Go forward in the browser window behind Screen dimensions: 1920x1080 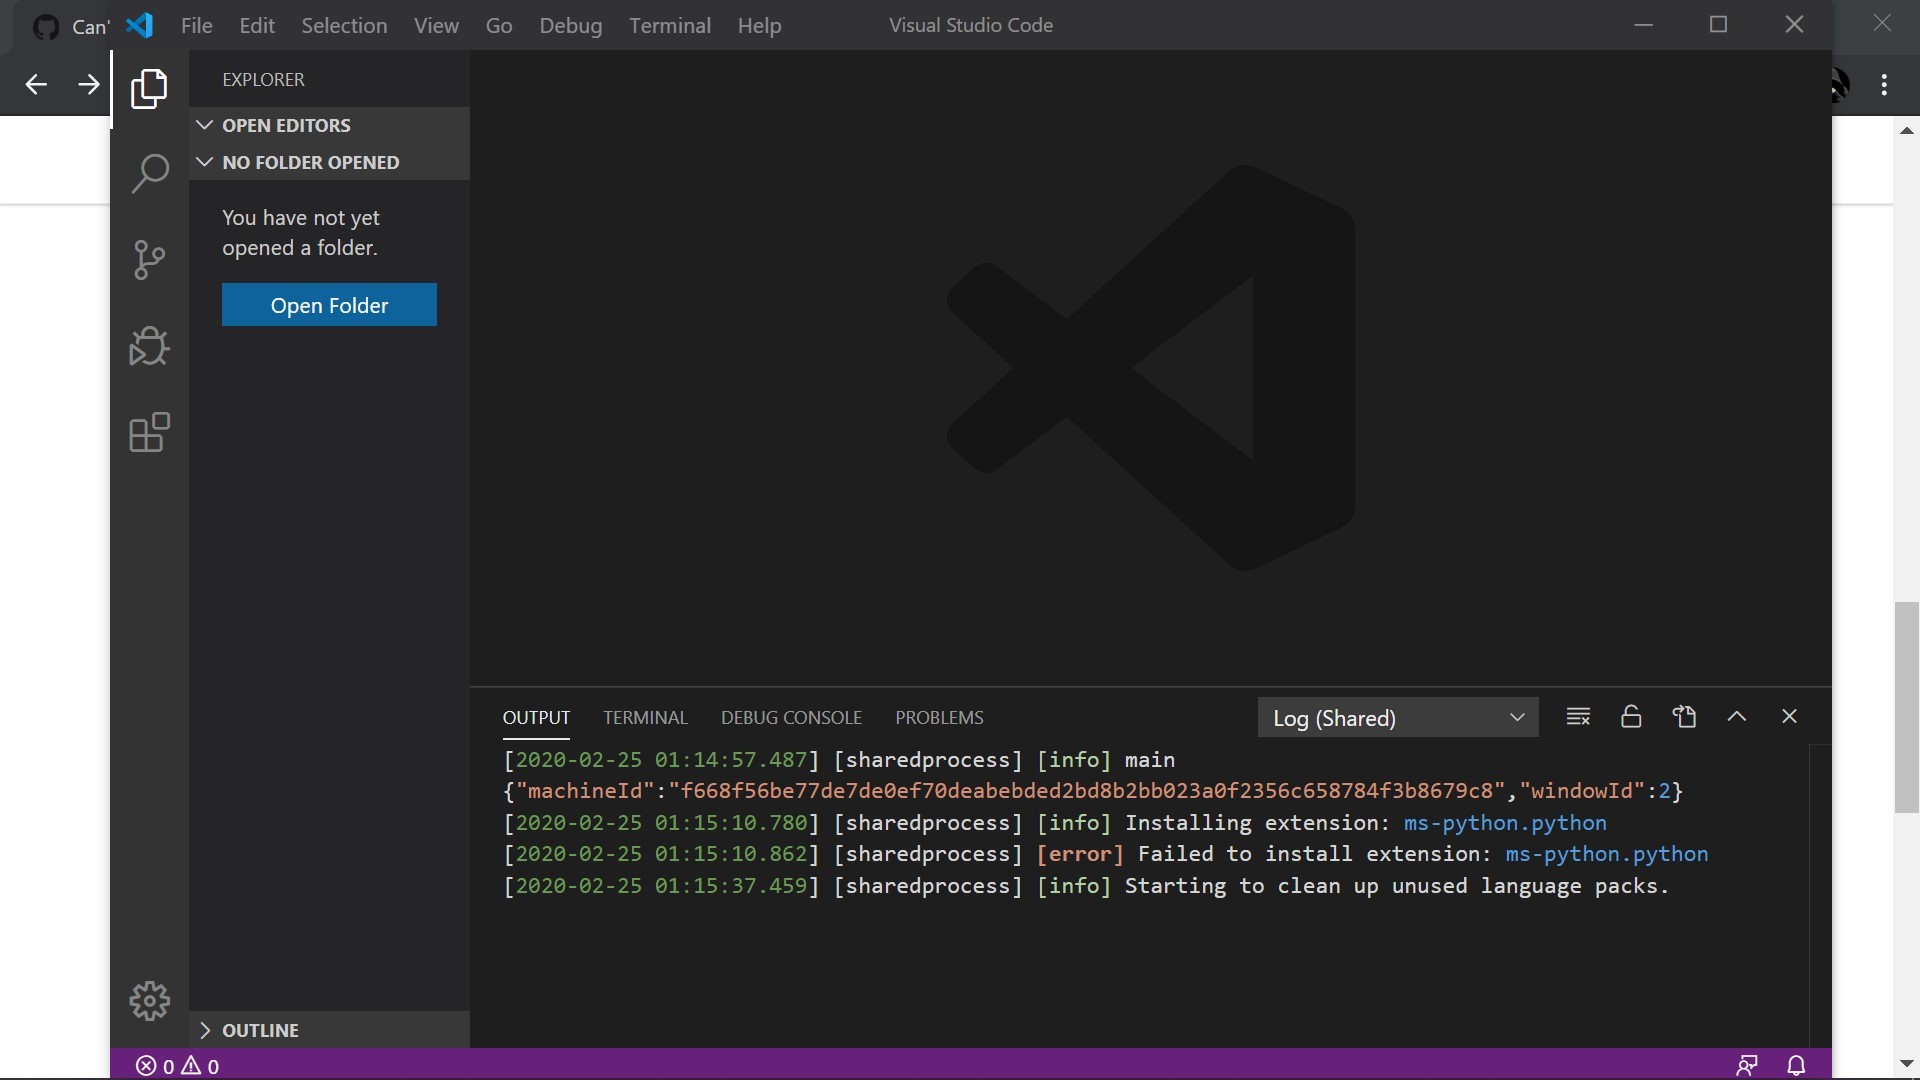point(88,85)
